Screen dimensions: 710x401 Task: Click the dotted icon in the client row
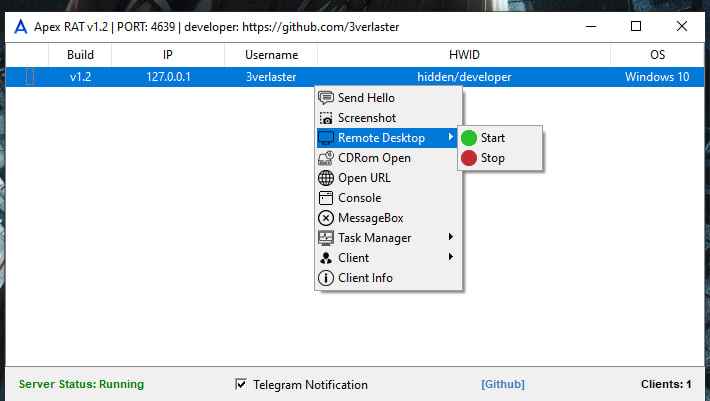(29, 77)
